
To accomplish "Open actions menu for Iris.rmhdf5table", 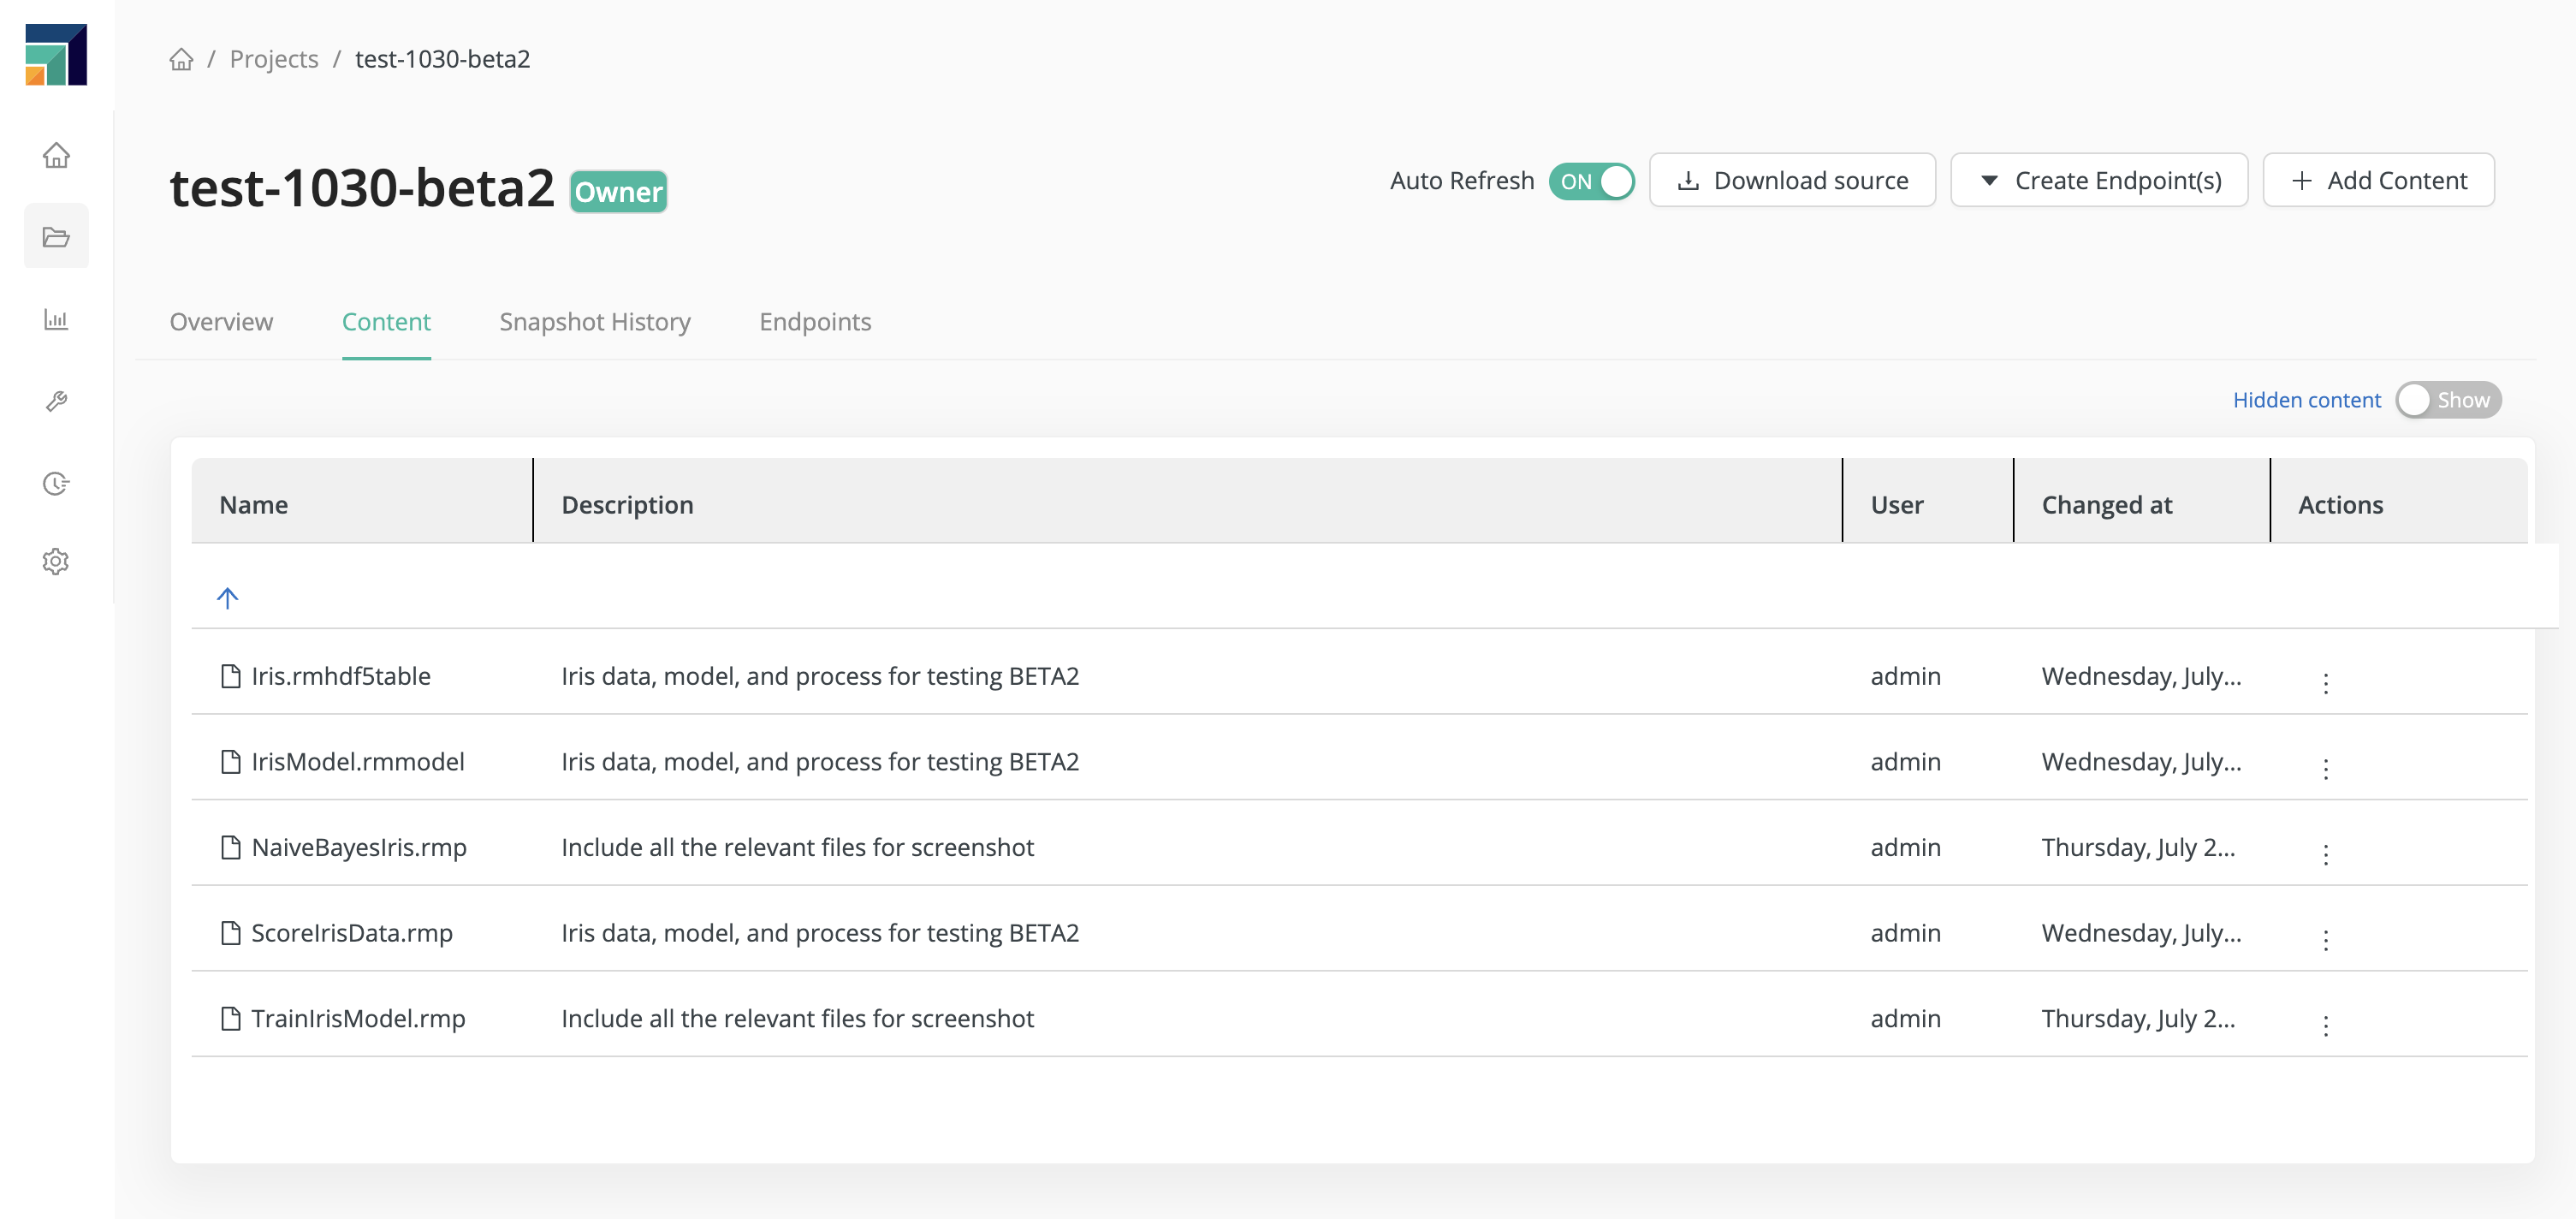I will point(2325,683).
